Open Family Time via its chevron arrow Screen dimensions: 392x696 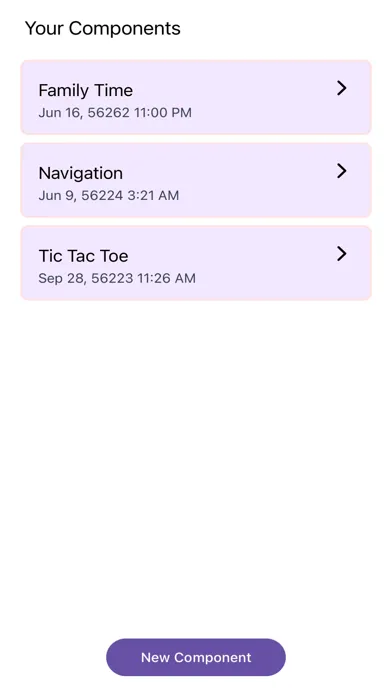point(341,88)
